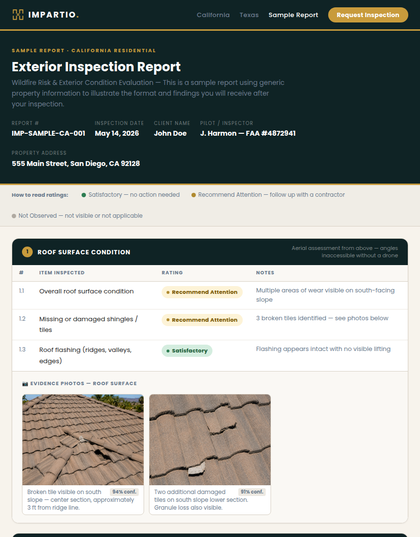This screenshot has height=537, width=420.
Task: Open the Texas nav link
Action: click(249, 15)
